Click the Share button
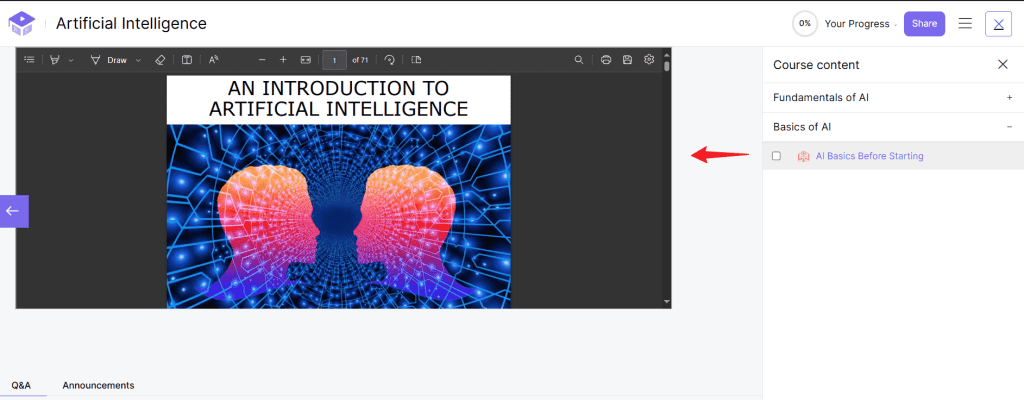 click(924, 24)
